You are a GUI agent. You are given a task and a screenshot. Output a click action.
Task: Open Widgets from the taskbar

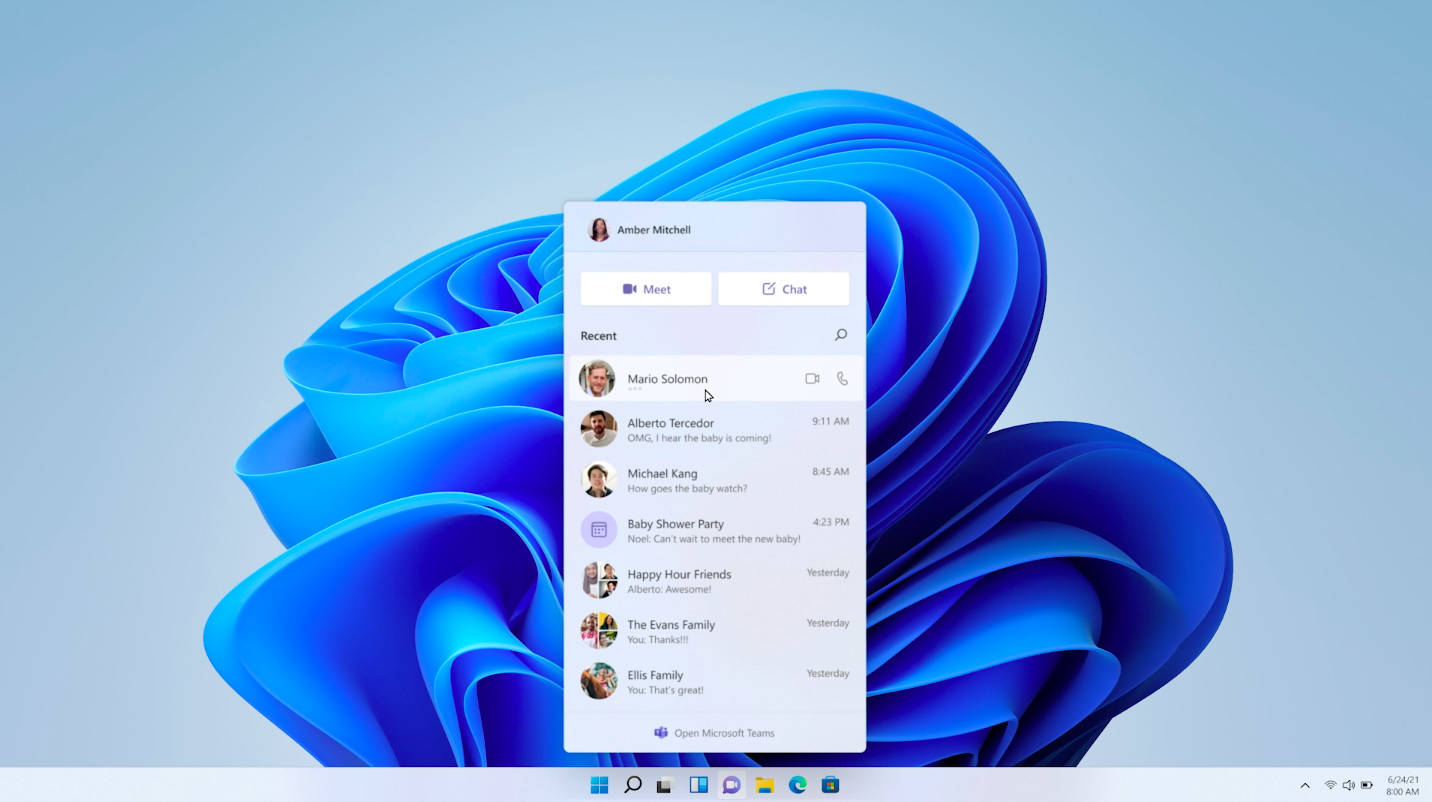click(698, 785)
